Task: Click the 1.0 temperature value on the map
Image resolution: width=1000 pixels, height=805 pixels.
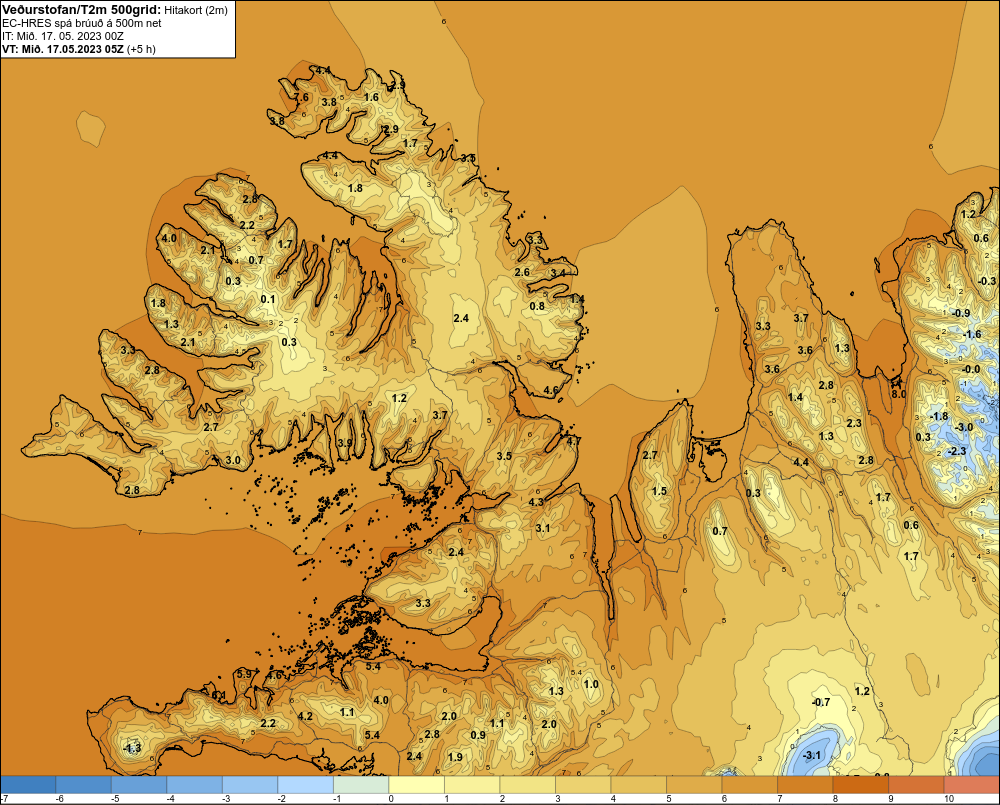Action: (591, 684)
